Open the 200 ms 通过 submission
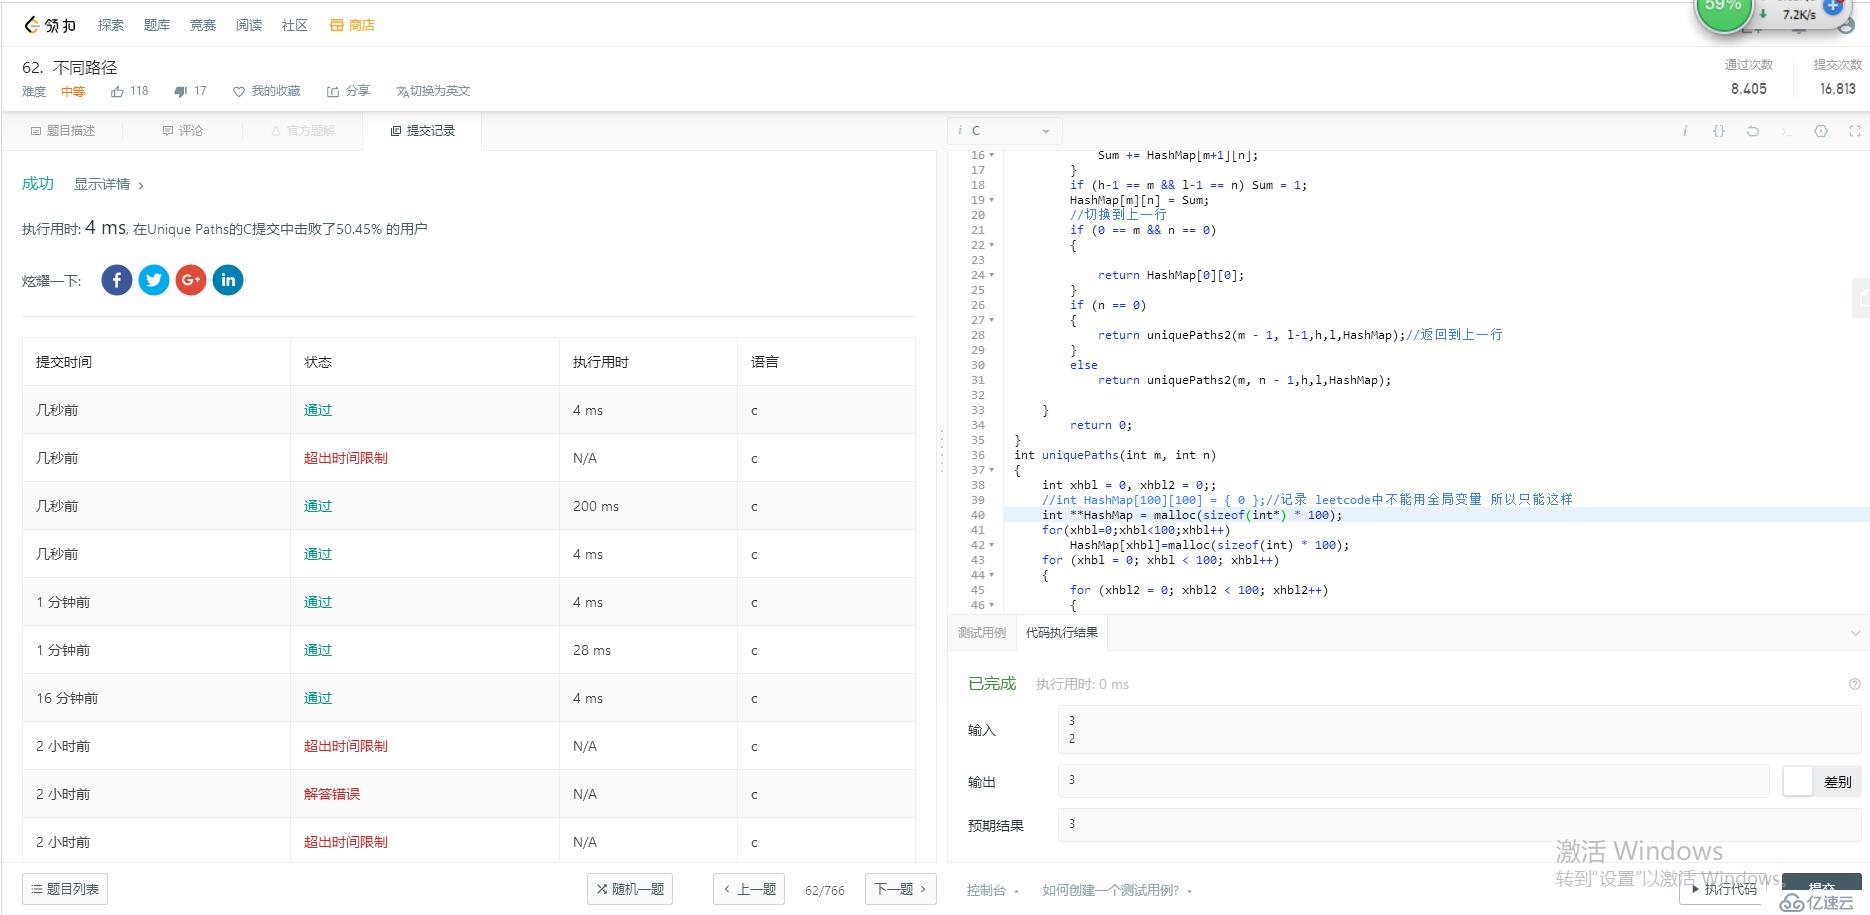This screenshot has width=1870, height=915. point(318,506)
